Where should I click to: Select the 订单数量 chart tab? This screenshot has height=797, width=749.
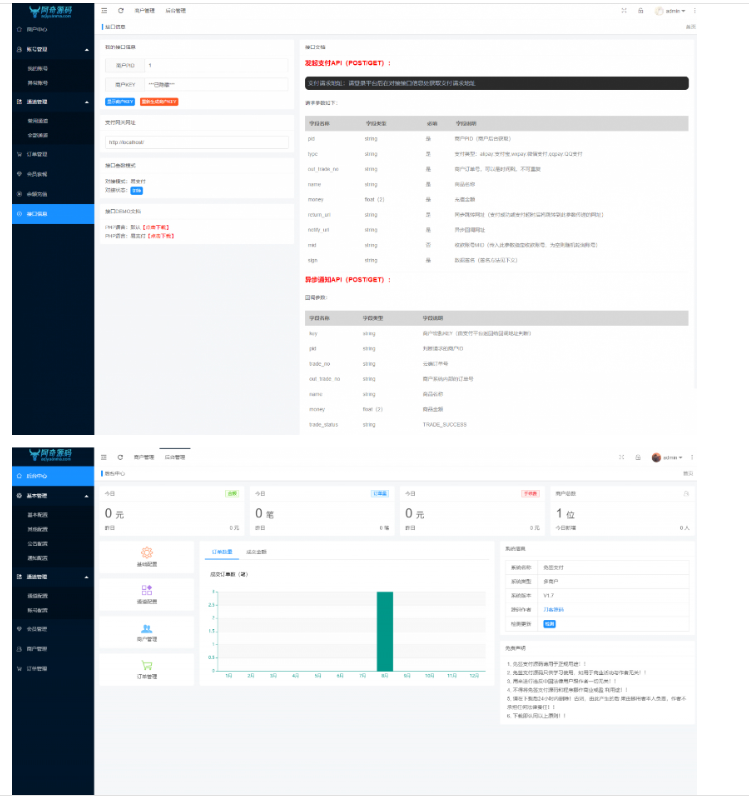pyautogui.click(x=221, y=552)
